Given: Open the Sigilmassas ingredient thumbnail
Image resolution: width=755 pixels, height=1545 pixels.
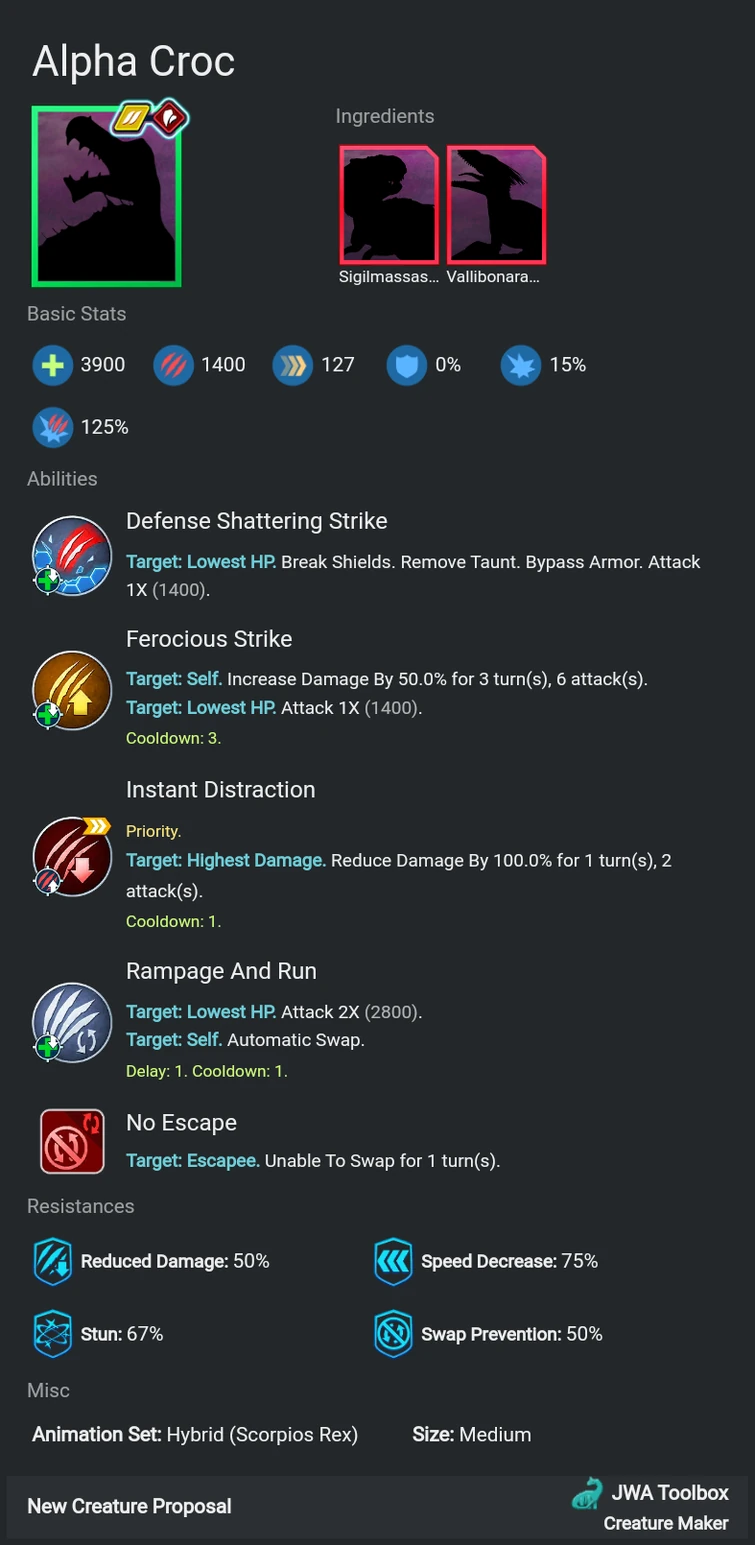Looking at the screenshot, I should 388,205.
